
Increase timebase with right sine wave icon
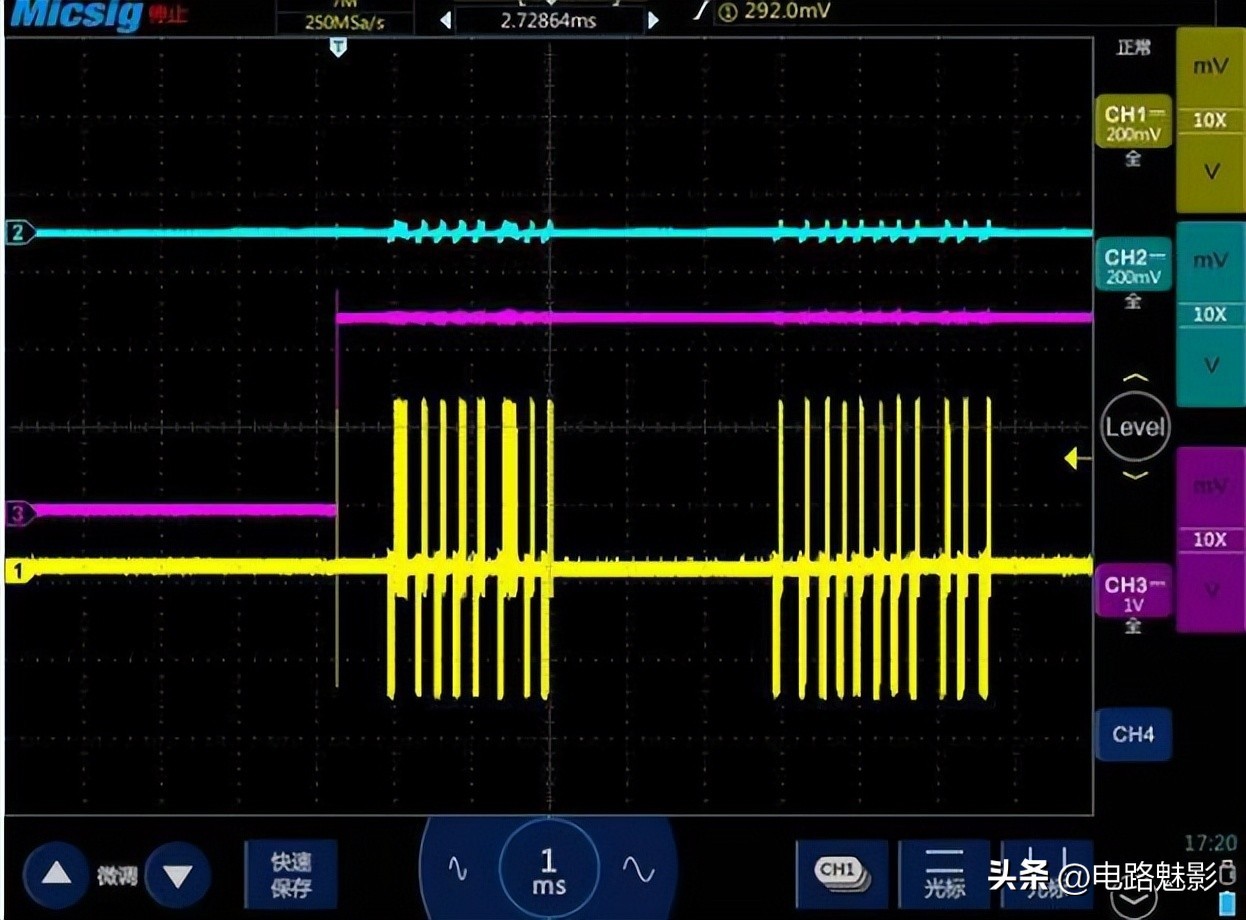[x=638, y=869]
